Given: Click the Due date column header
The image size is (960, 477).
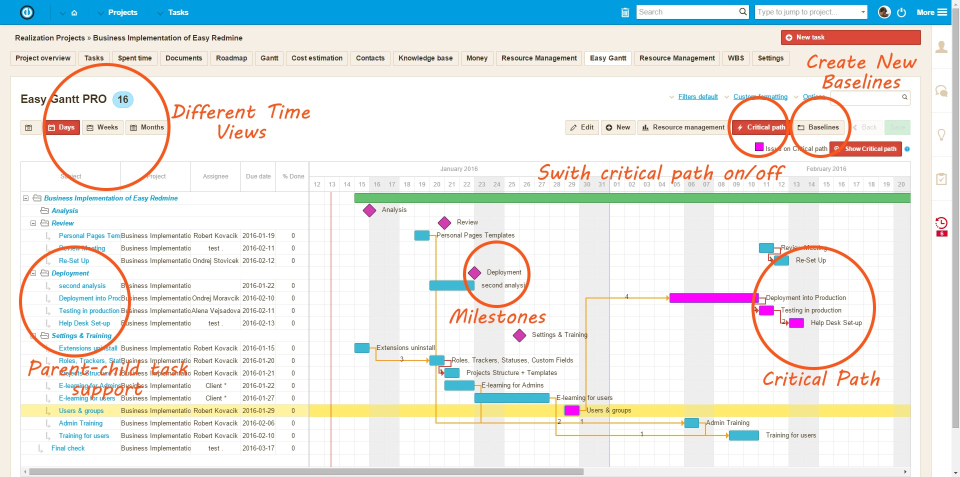Looking at the screenshot, I should (258, 176).
